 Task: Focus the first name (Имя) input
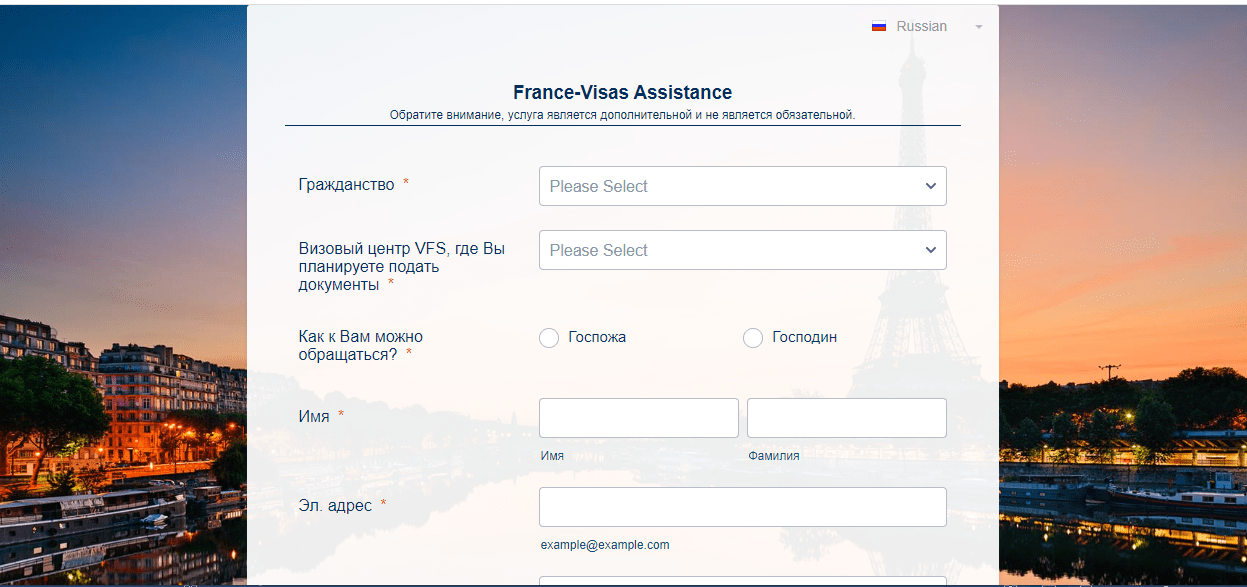point(638,418)
